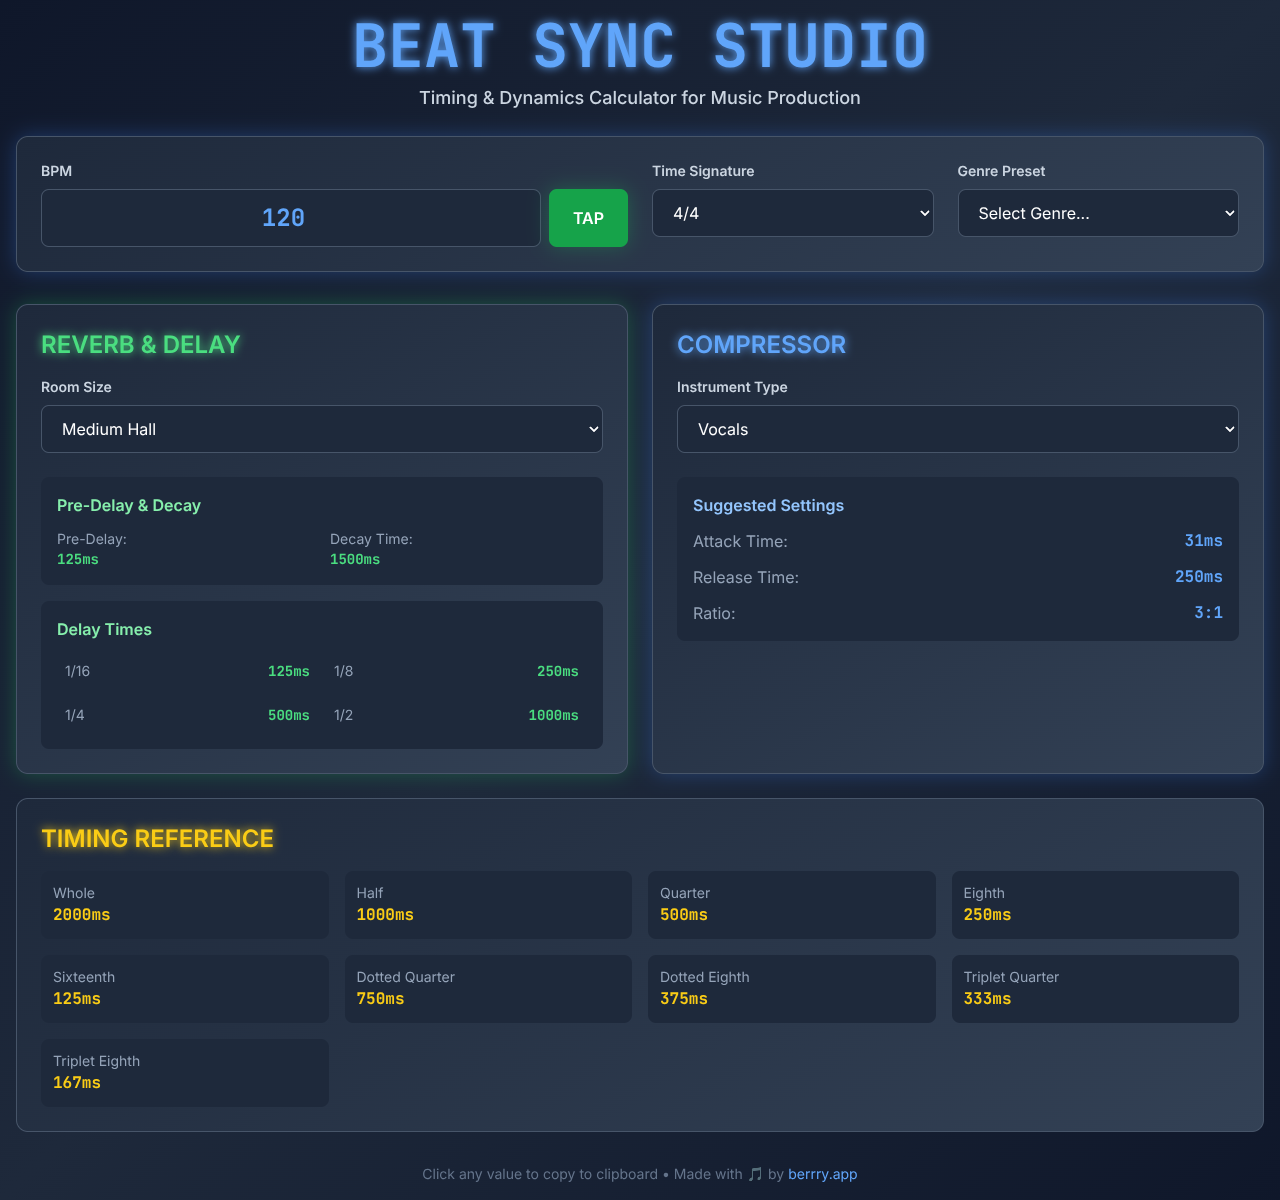
Task: Open the Instrument Type dropdown showing Vocals
Action: pos(957,428)
